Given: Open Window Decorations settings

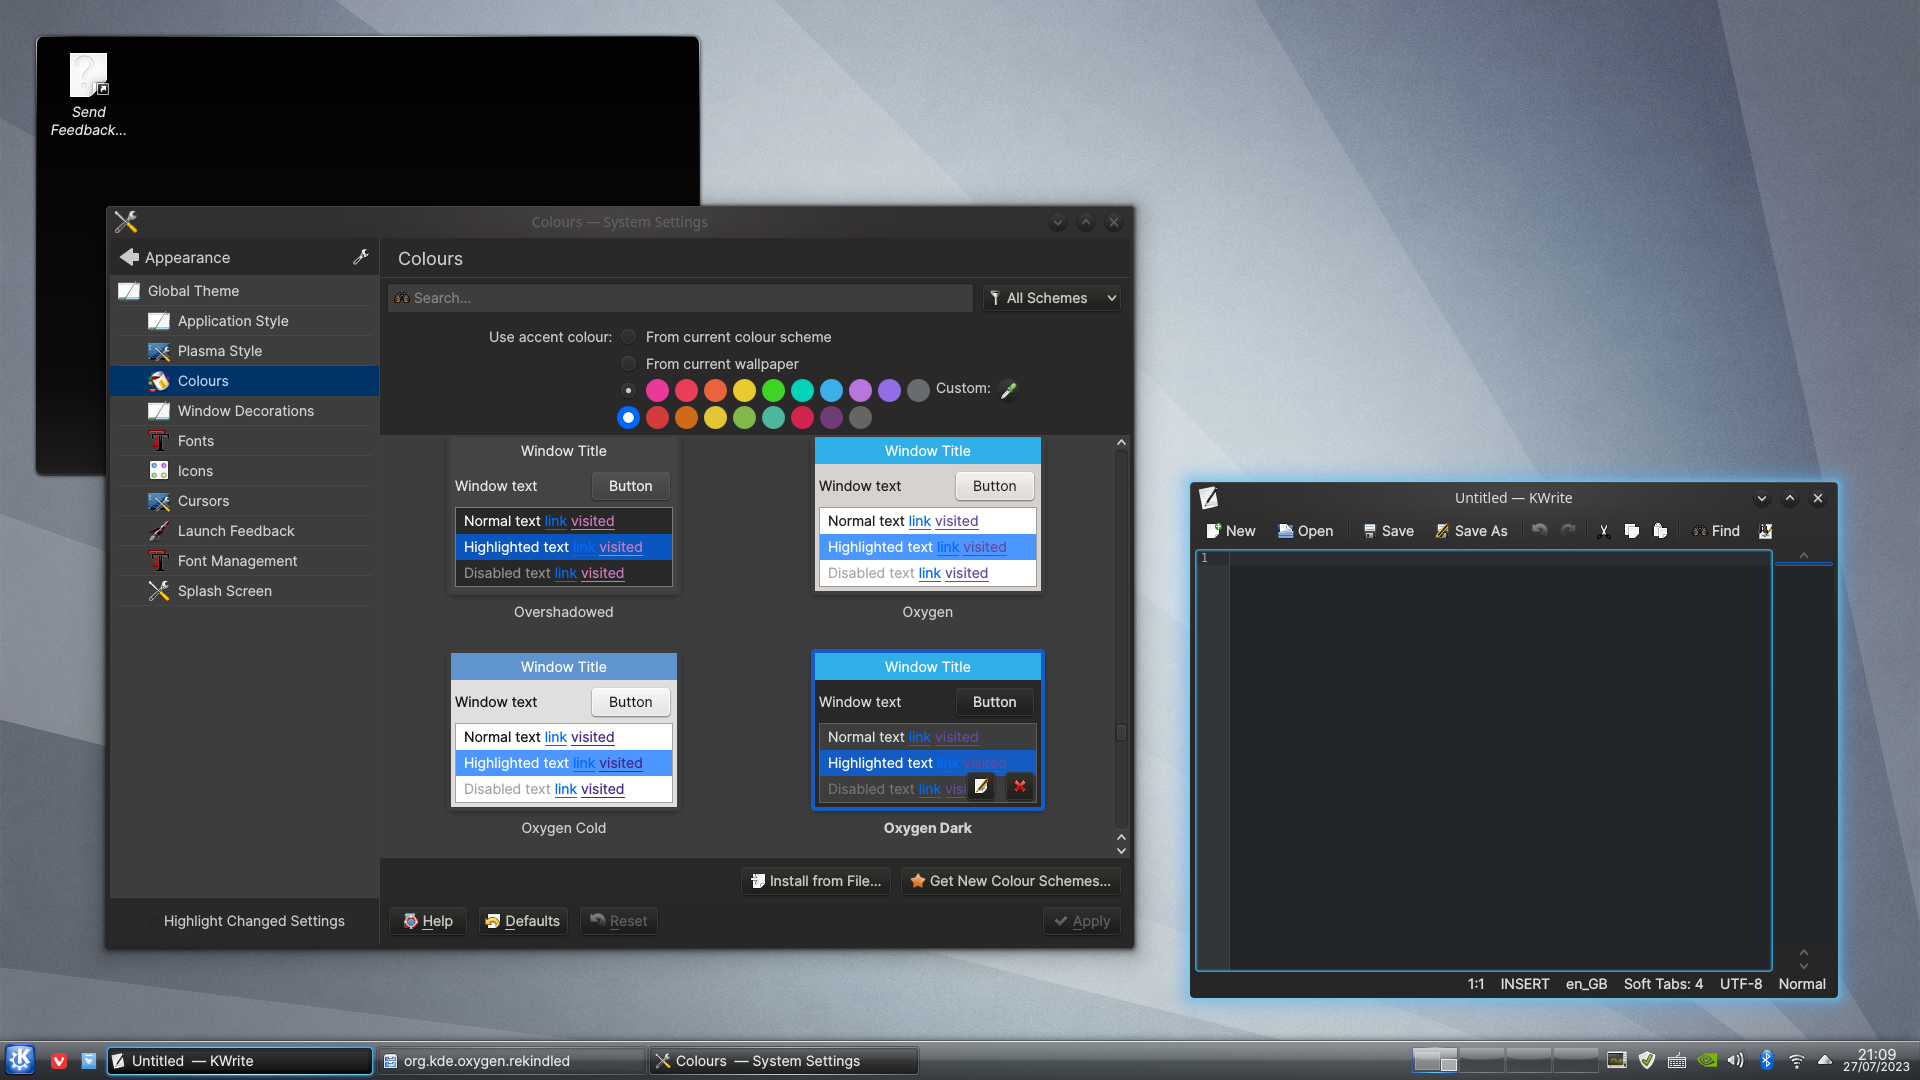Looking at the screenshot, I should 244,411.
